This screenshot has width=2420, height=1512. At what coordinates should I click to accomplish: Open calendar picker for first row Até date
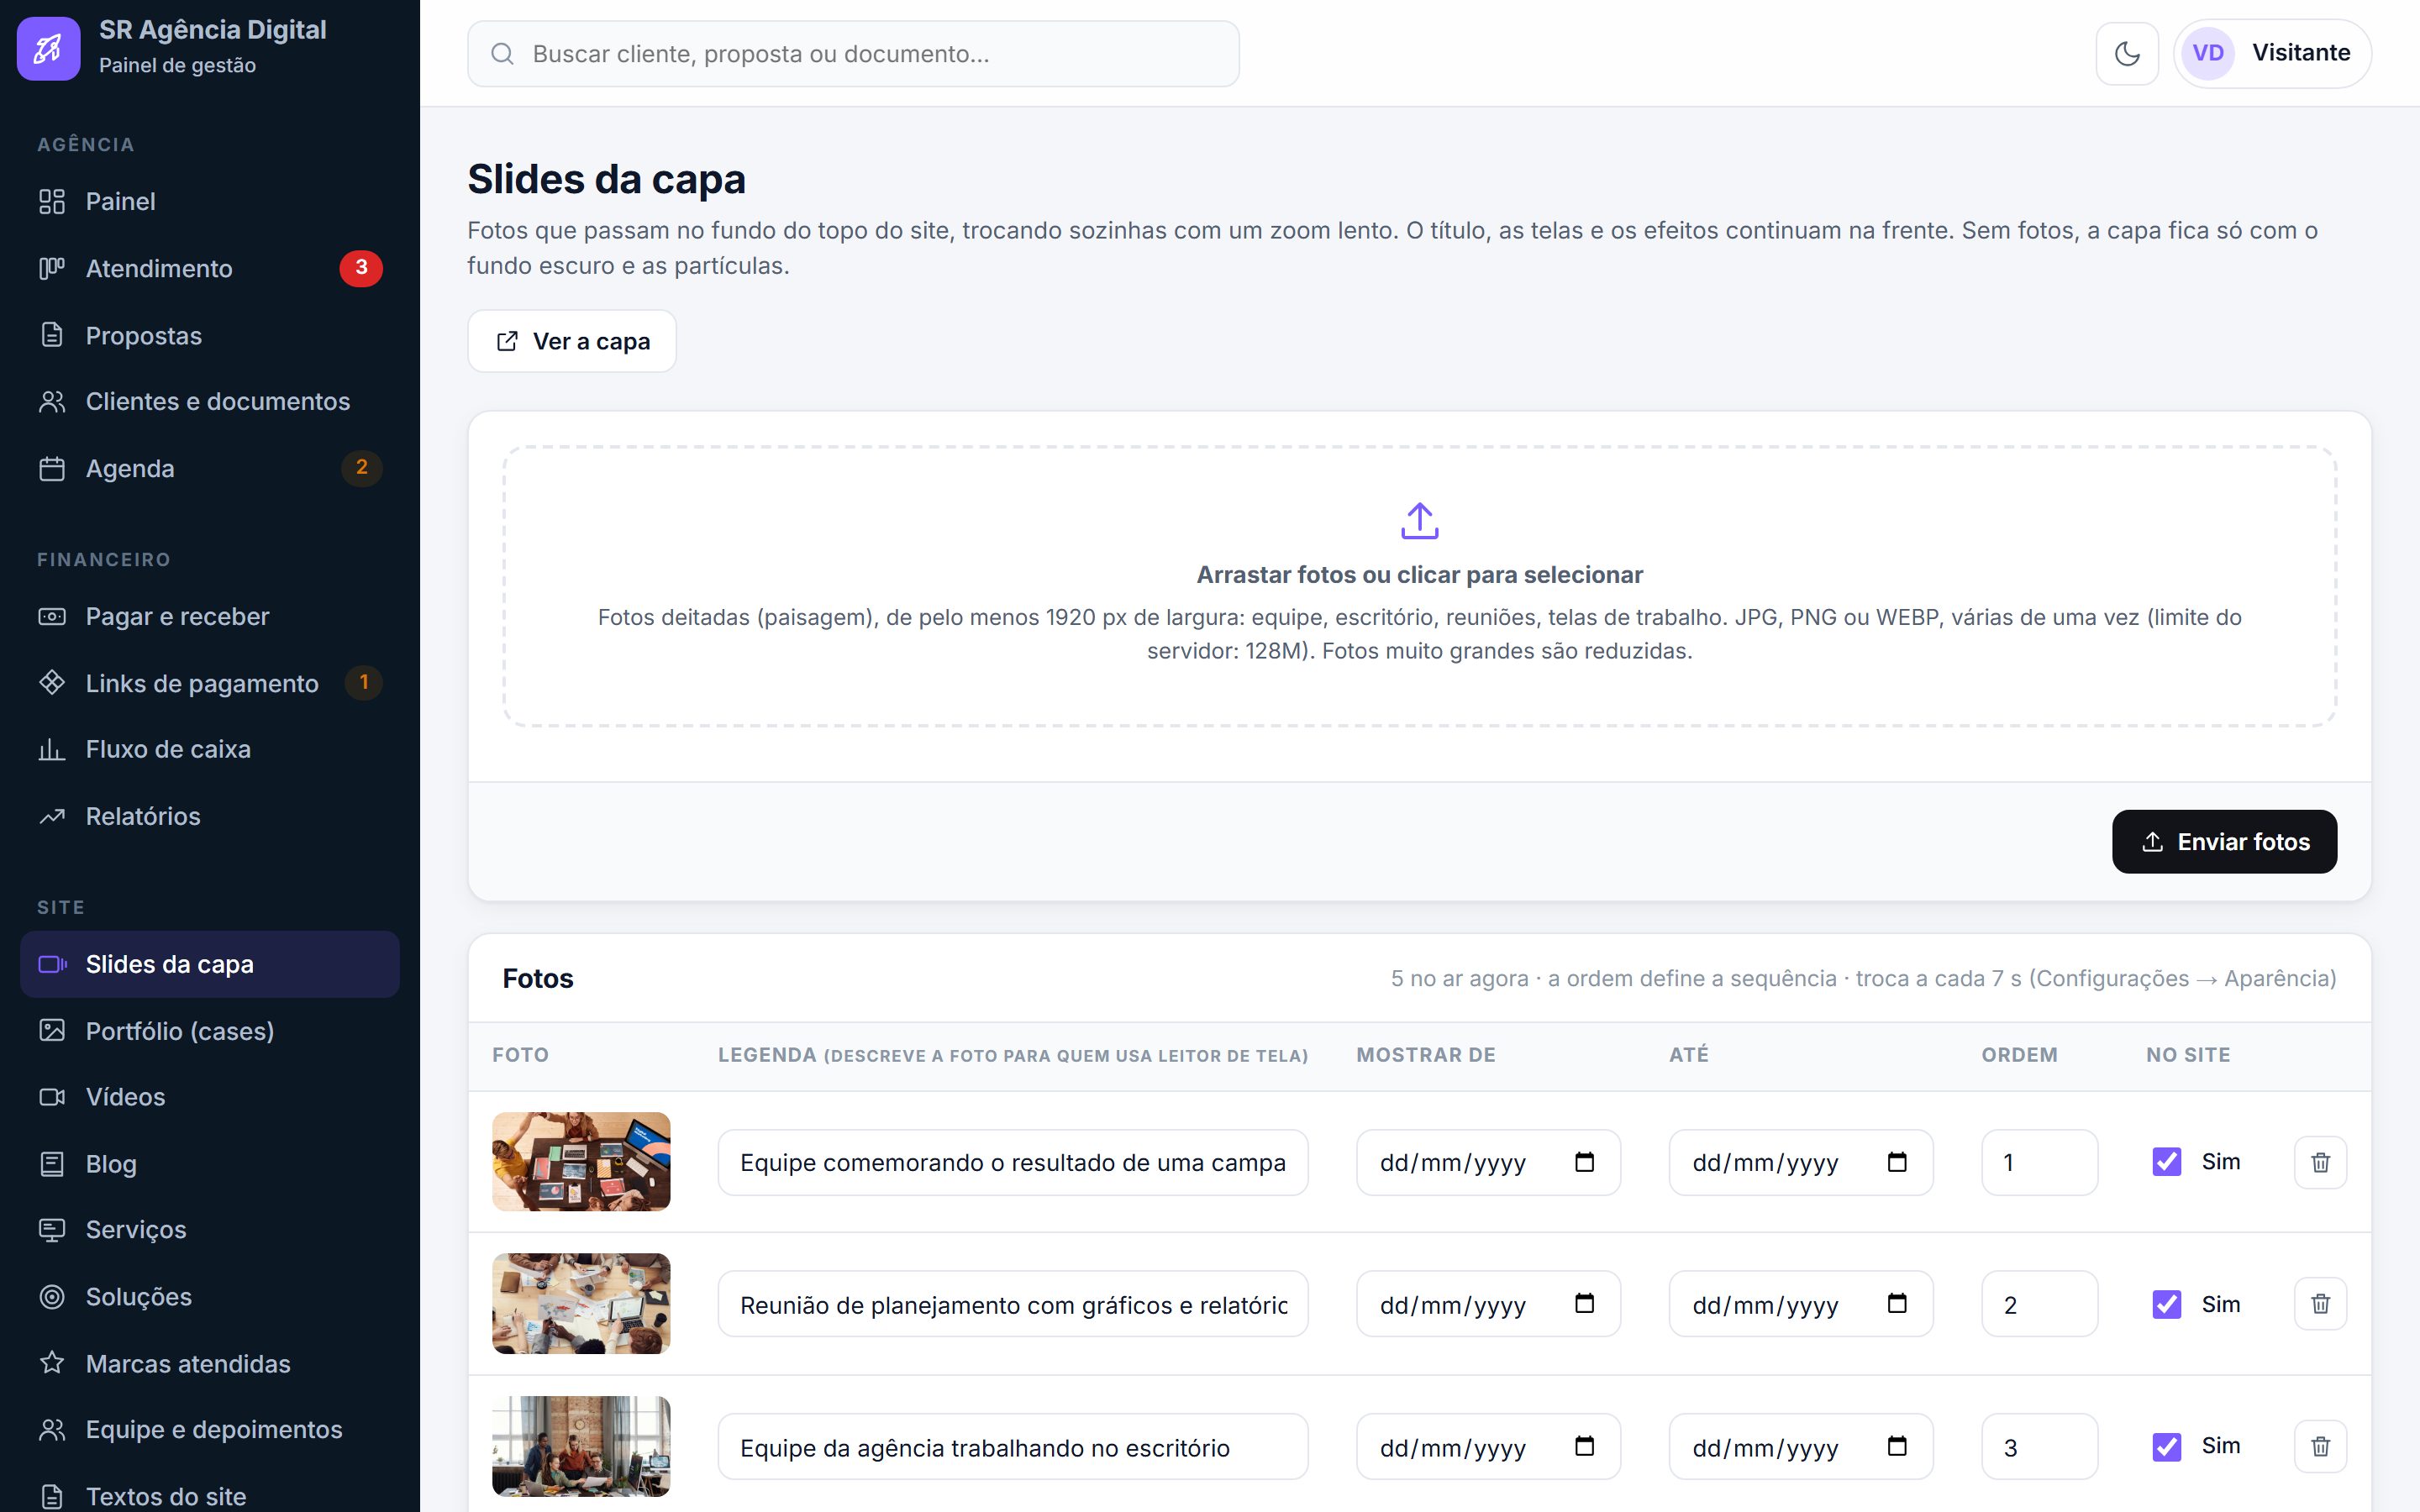click(x=1897, y=1162)
